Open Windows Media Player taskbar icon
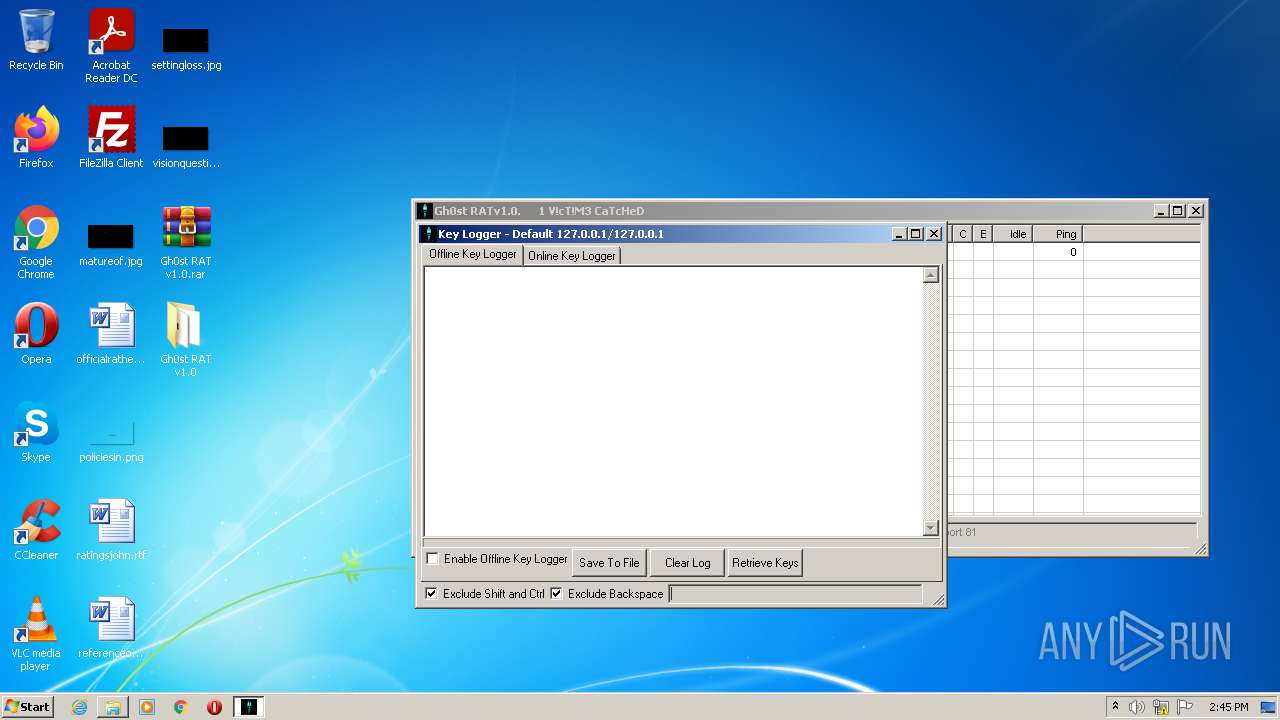The image size is (1280, 720). click(147, 707)
